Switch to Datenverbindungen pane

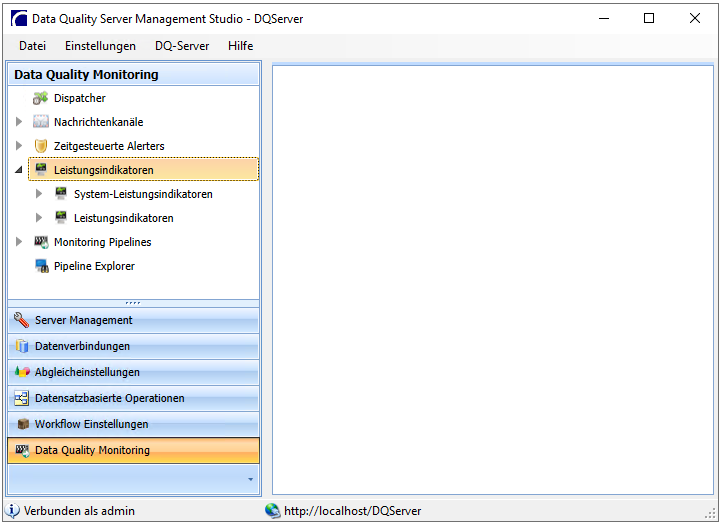click(134, 346)
